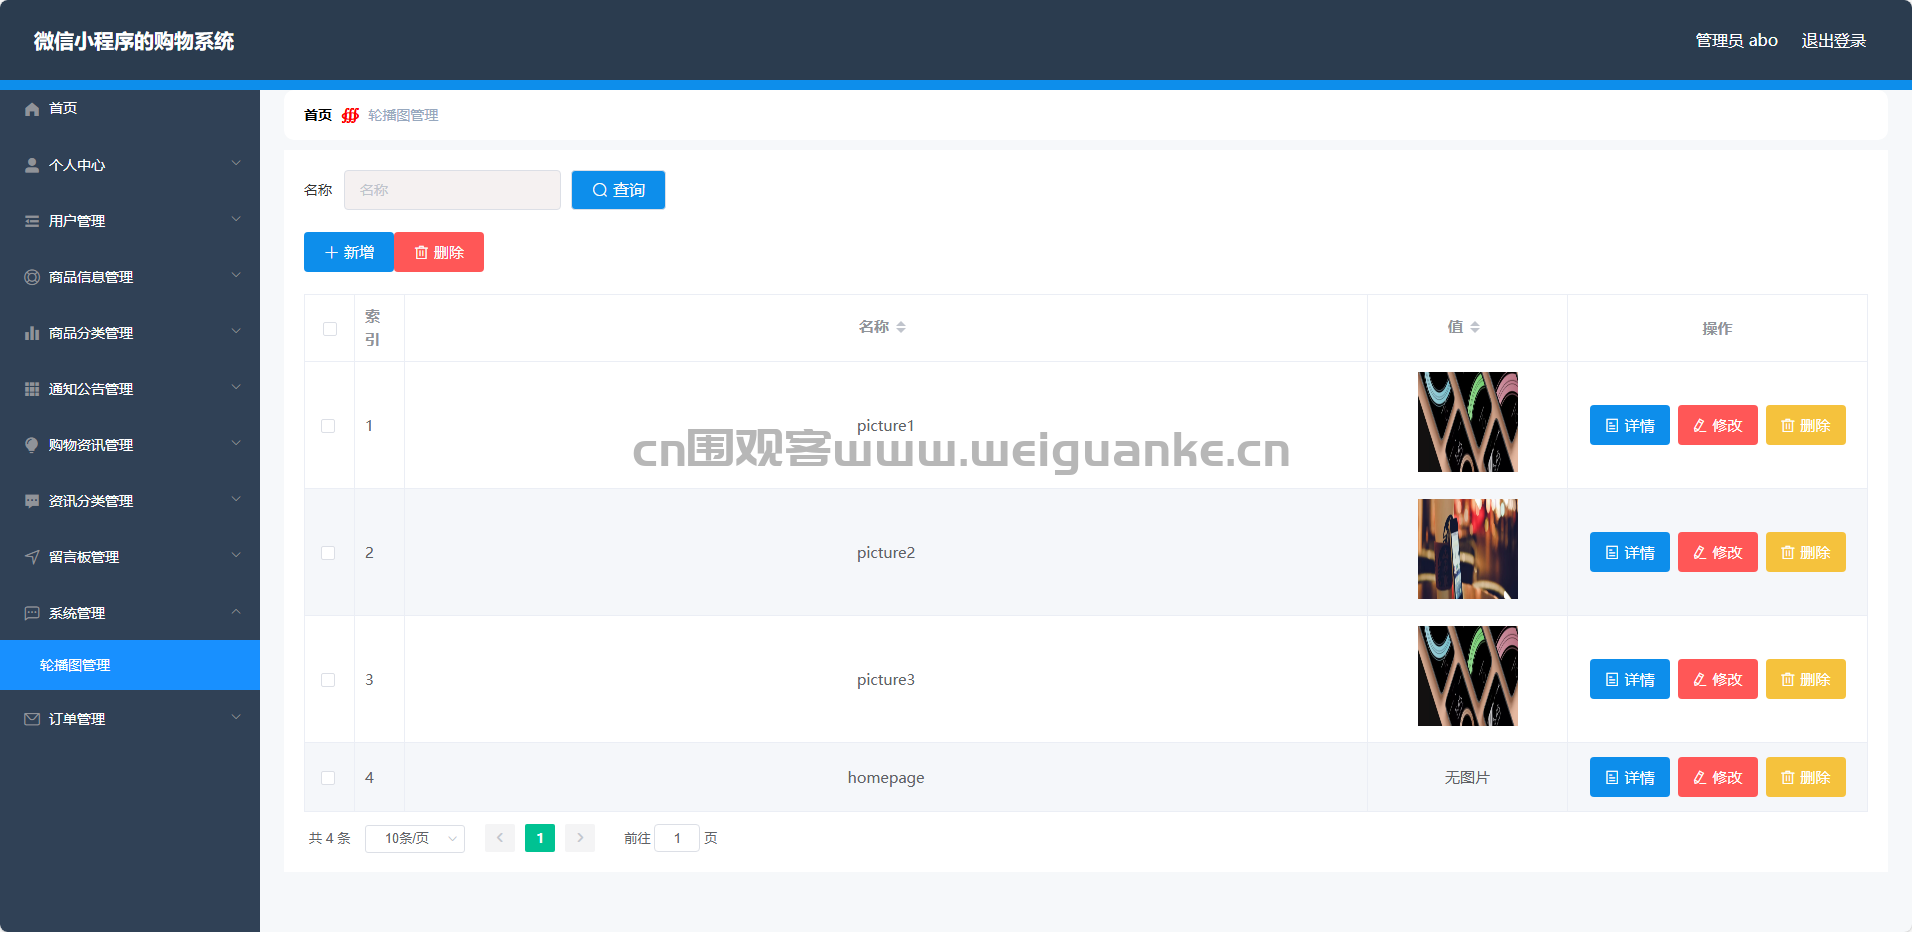The height and width of the screenshot is (932, 1912).
Task: Click the message icon beside 系统管理
Action: point(32,613)
